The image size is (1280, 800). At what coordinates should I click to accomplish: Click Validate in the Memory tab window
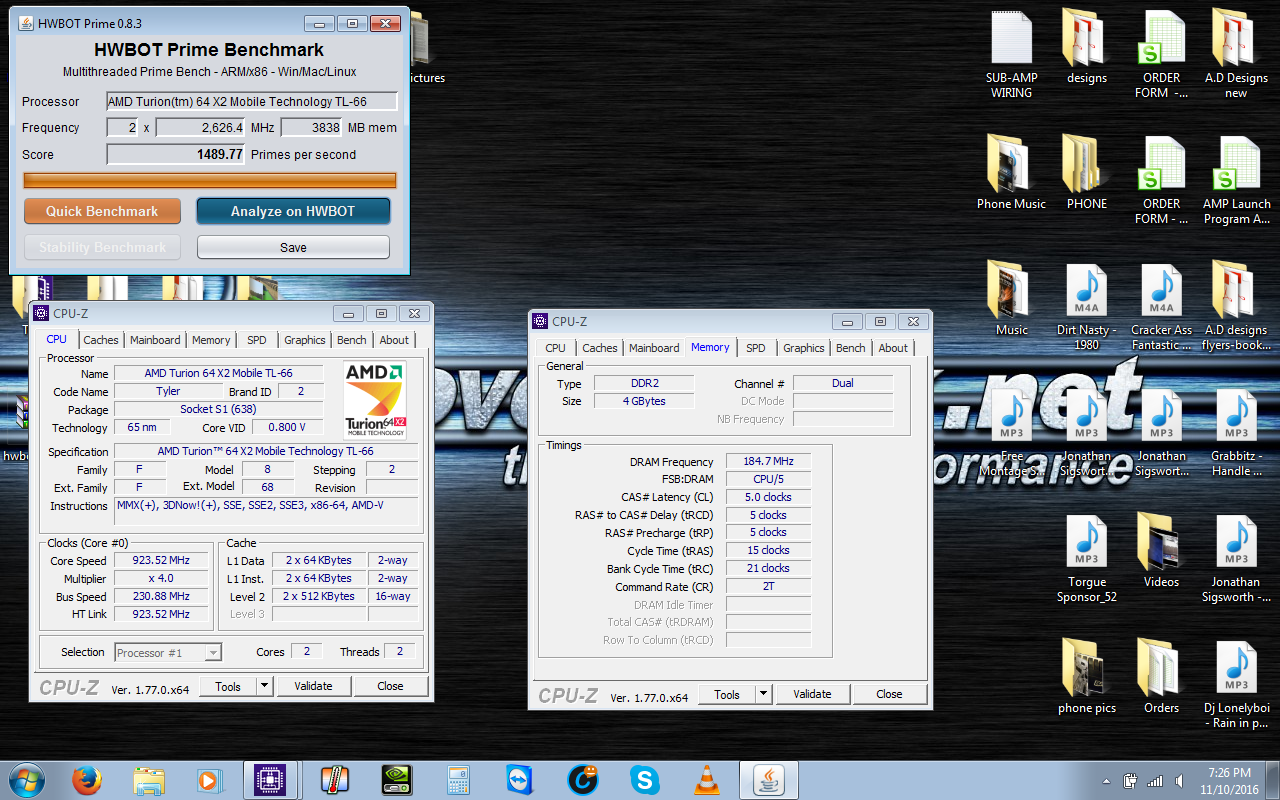click(x=812, y=694)
